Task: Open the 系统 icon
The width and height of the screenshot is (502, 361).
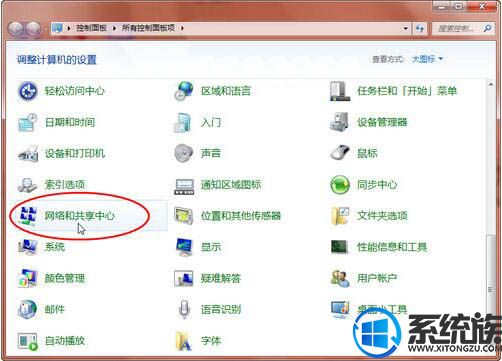Action: [x=28, y=247]
